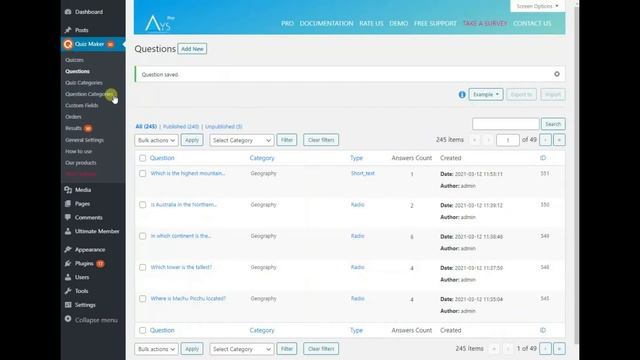The width and height of the screenshot is (640, 360).
Task: Click the Comments bubble icon
Action: coord(68,217)
